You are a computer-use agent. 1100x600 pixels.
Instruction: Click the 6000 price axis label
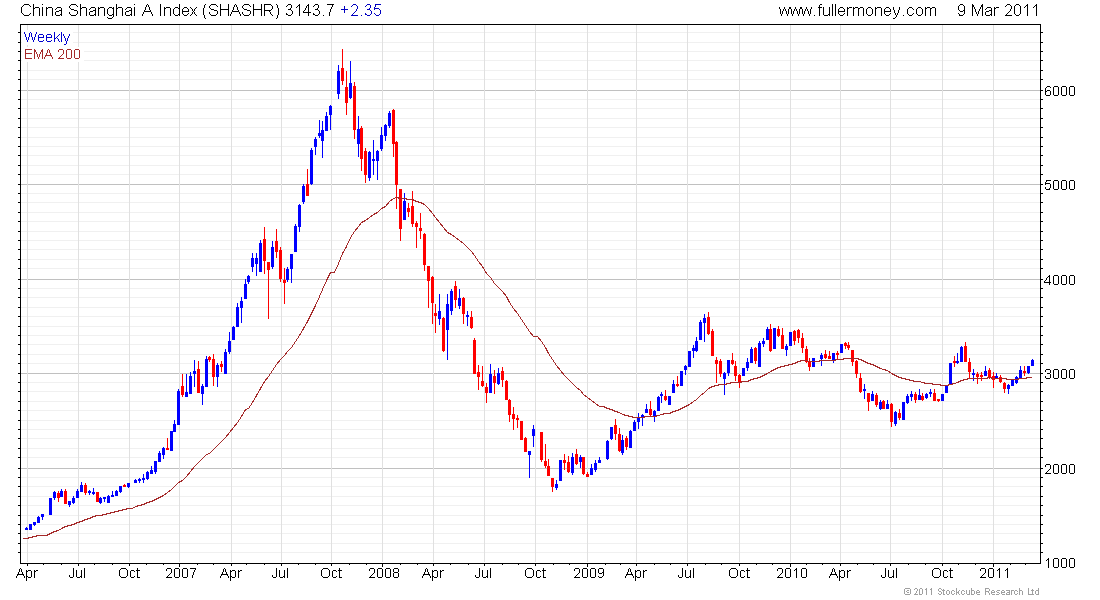tap(1059, 91)
